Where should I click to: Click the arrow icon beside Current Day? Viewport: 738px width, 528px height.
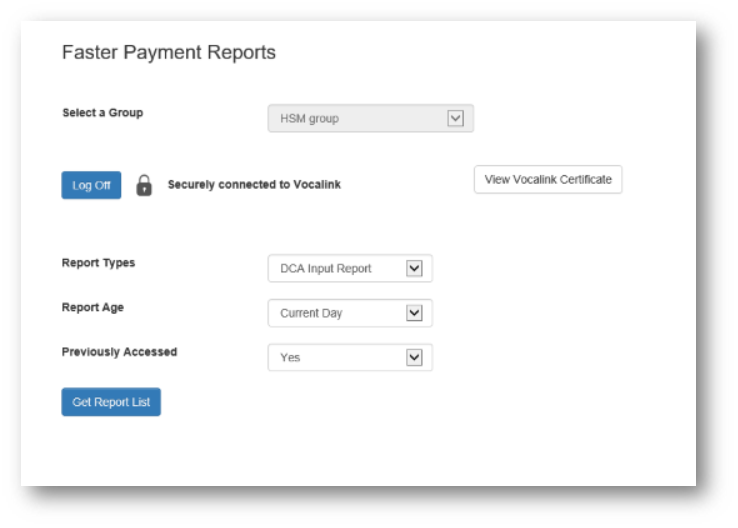point(414,313)
